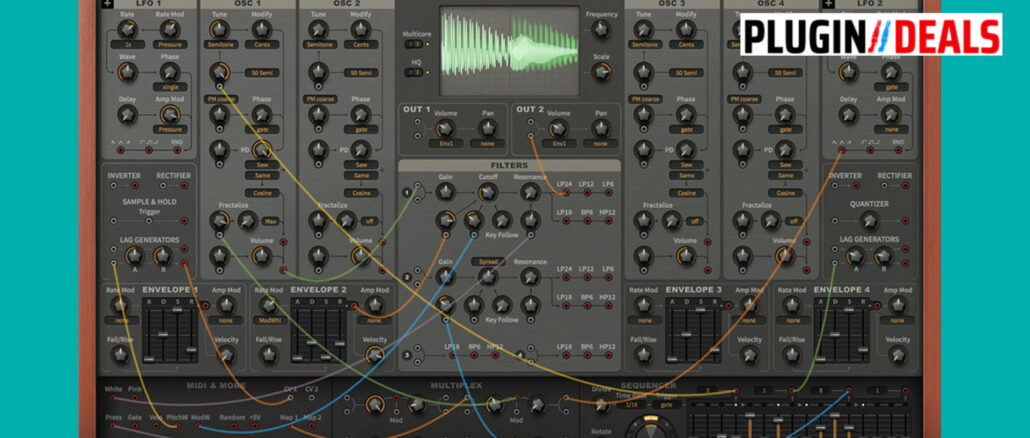
Task: Click Filter 2 LP24 output jack
Action: pyautogui.click(x=564, y=278)
